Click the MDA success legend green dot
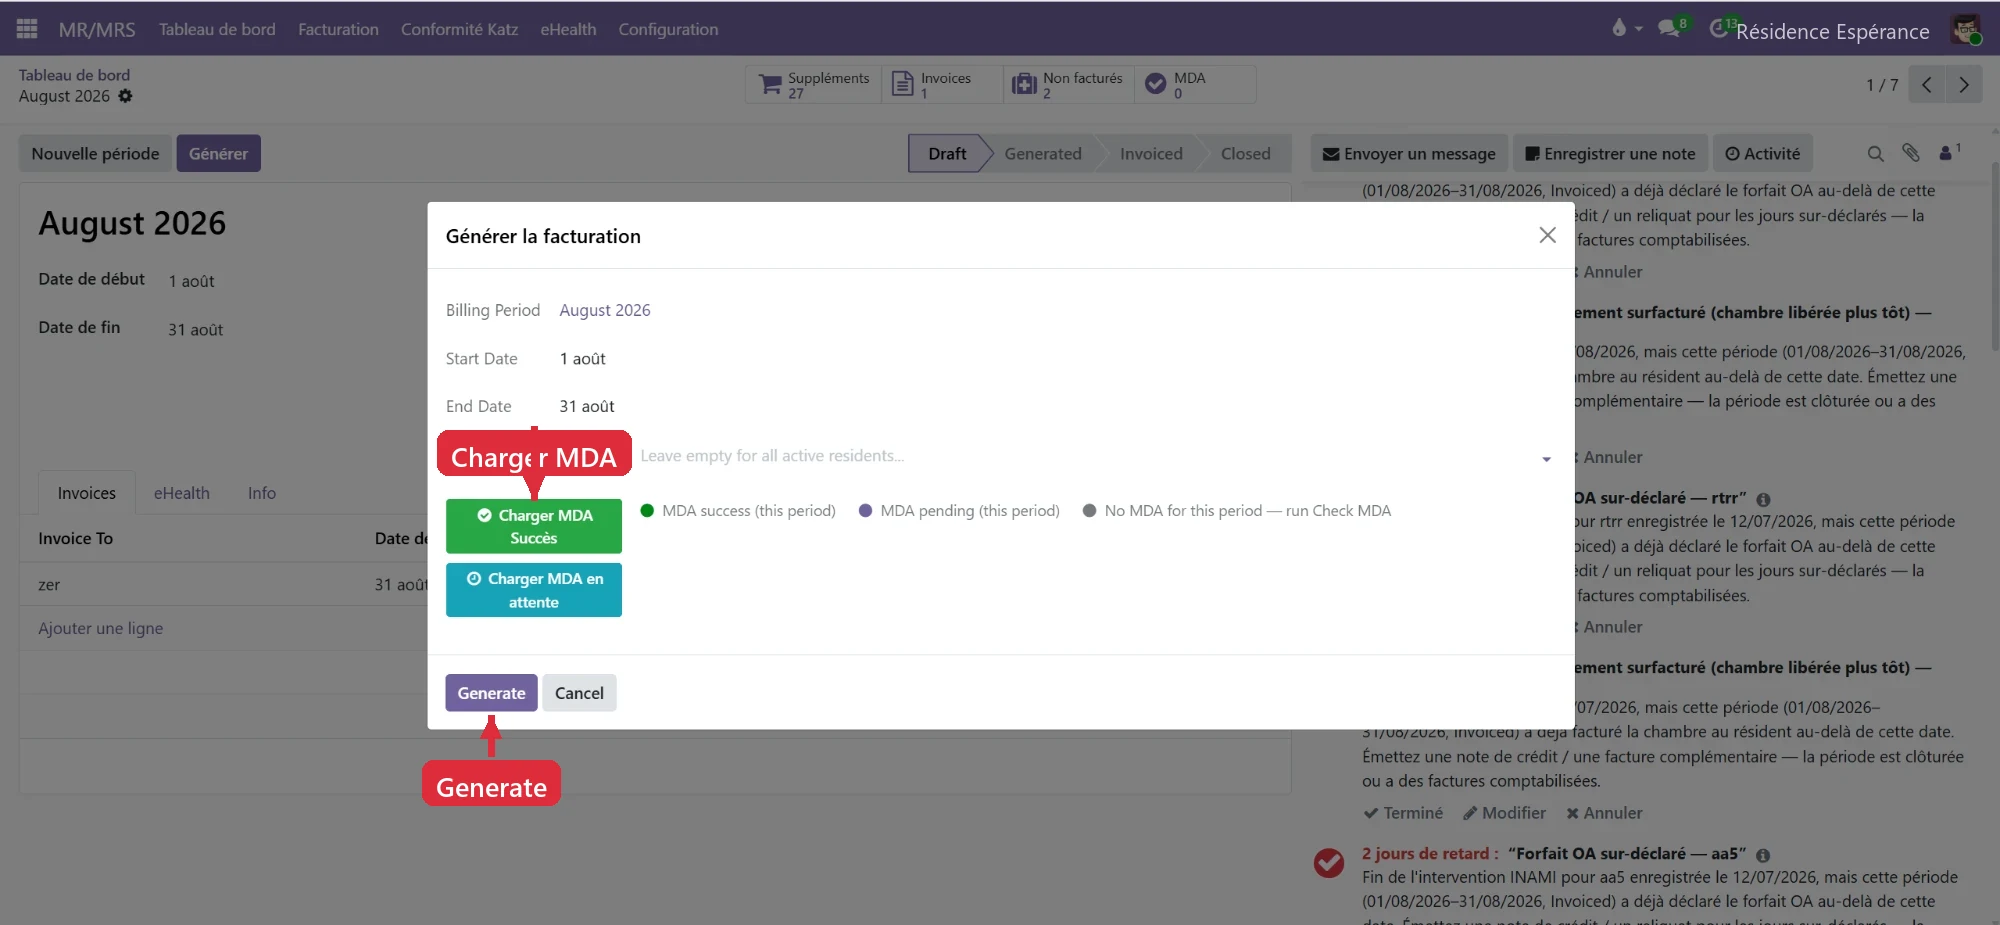Screen dimensions: 2000x925 tap(647, 510)
